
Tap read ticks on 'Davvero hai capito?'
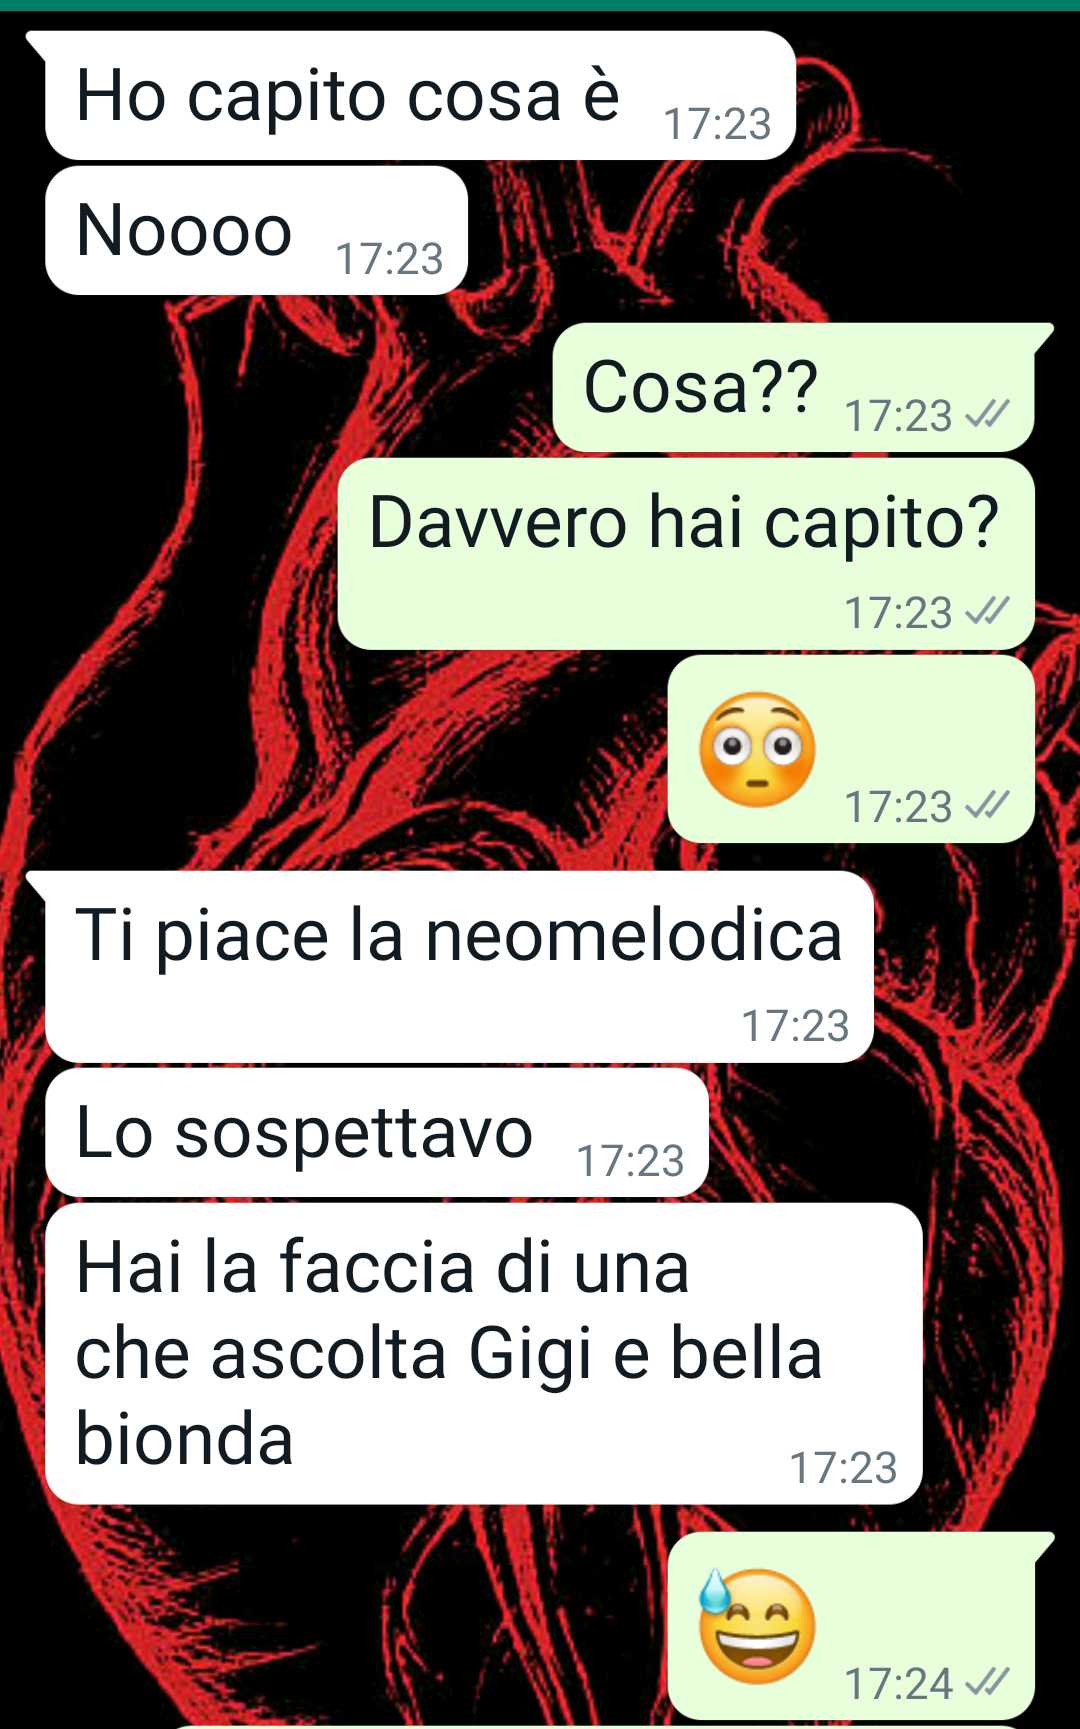coord(987,611)
